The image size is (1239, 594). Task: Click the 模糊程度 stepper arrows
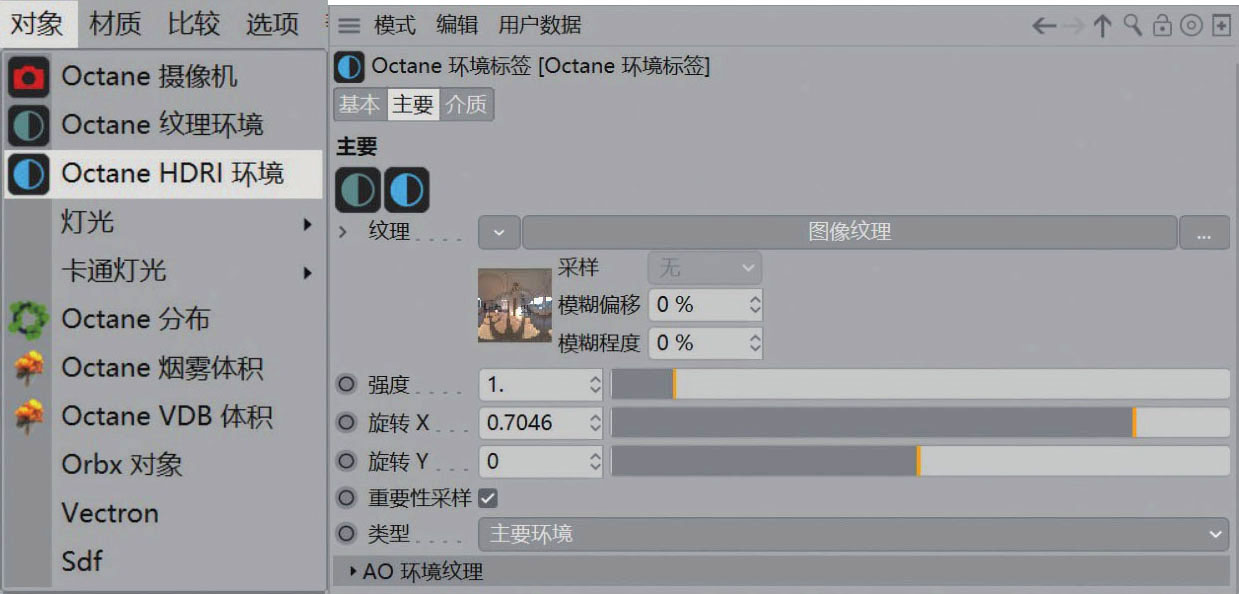755,343
